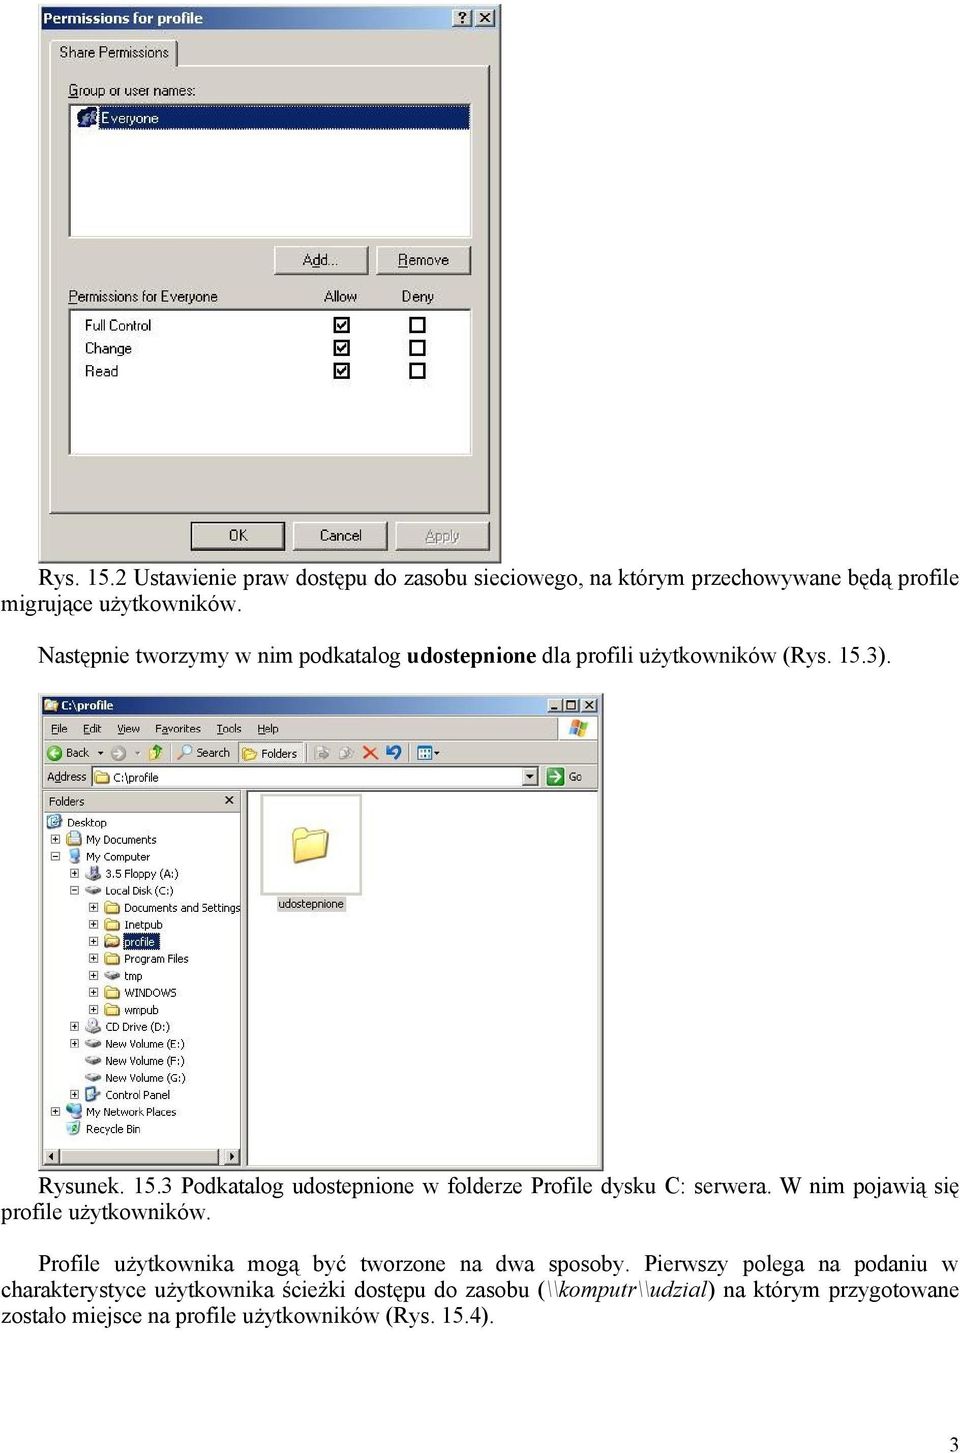Open the Tools menu
Image resolution: width=960 pixels, height=1453 pixels.
click(229, 729)
